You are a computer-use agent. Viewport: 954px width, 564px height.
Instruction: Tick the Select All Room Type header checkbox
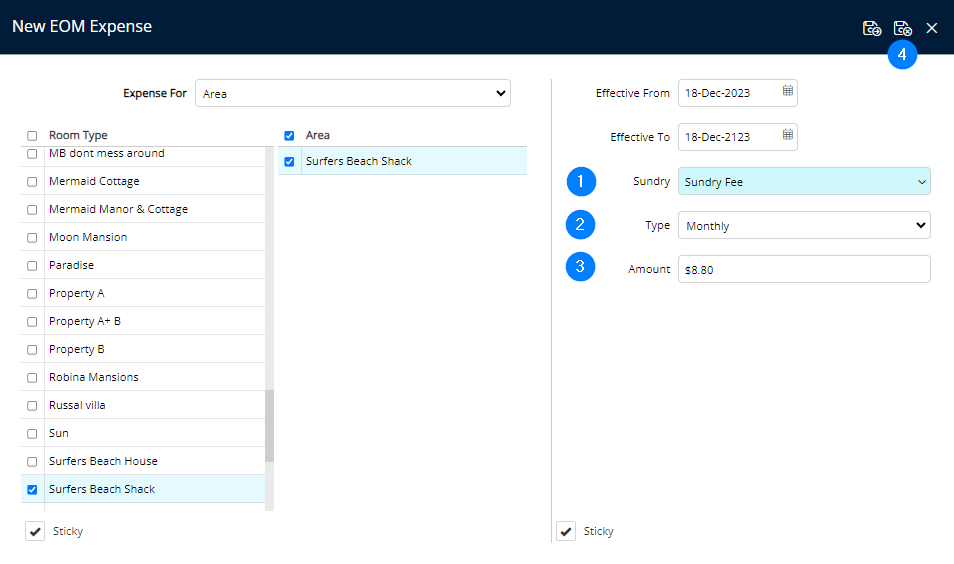(33, 136)
